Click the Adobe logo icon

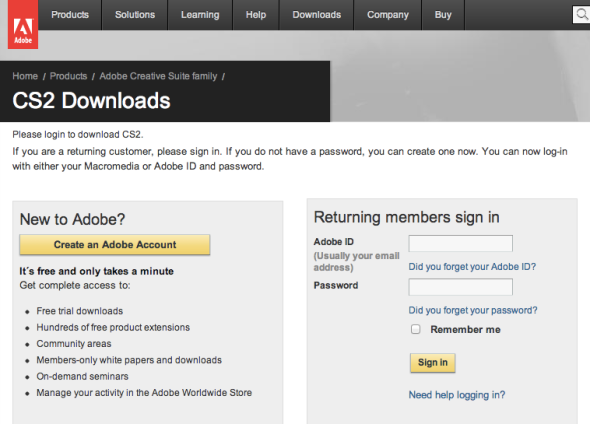[23, 24]
